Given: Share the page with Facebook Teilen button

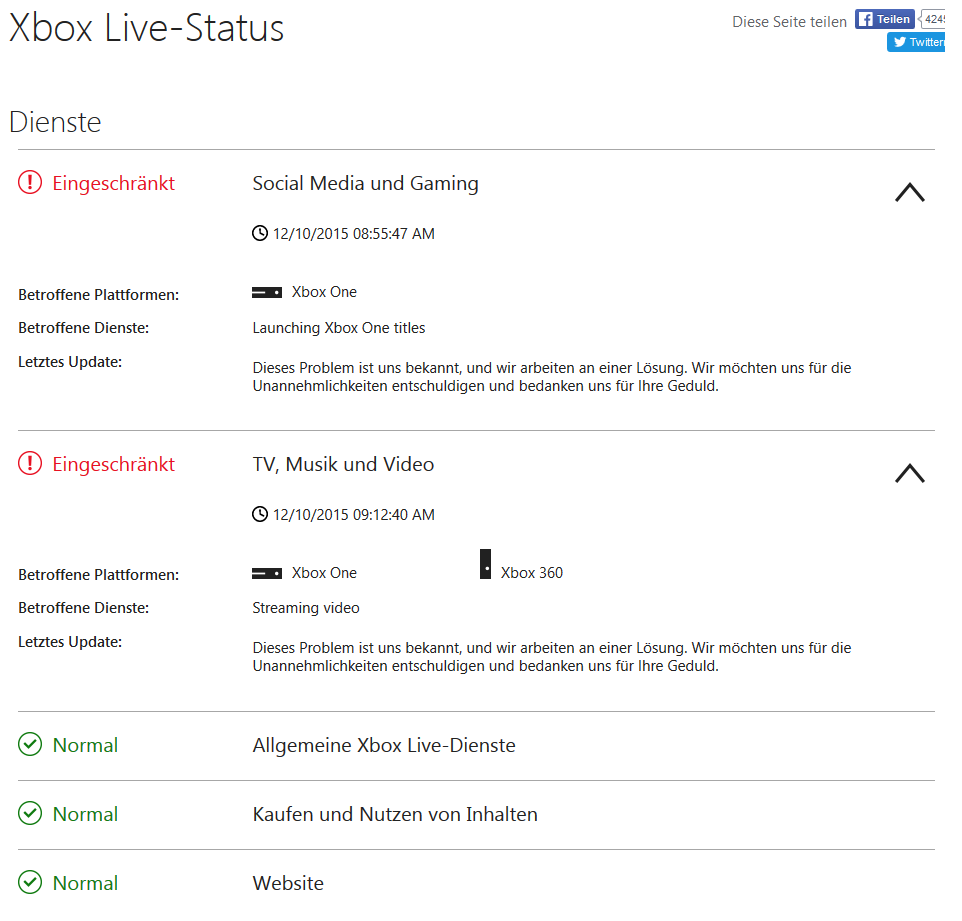Looking at the screenshot, I should click(x=885, y=19).
